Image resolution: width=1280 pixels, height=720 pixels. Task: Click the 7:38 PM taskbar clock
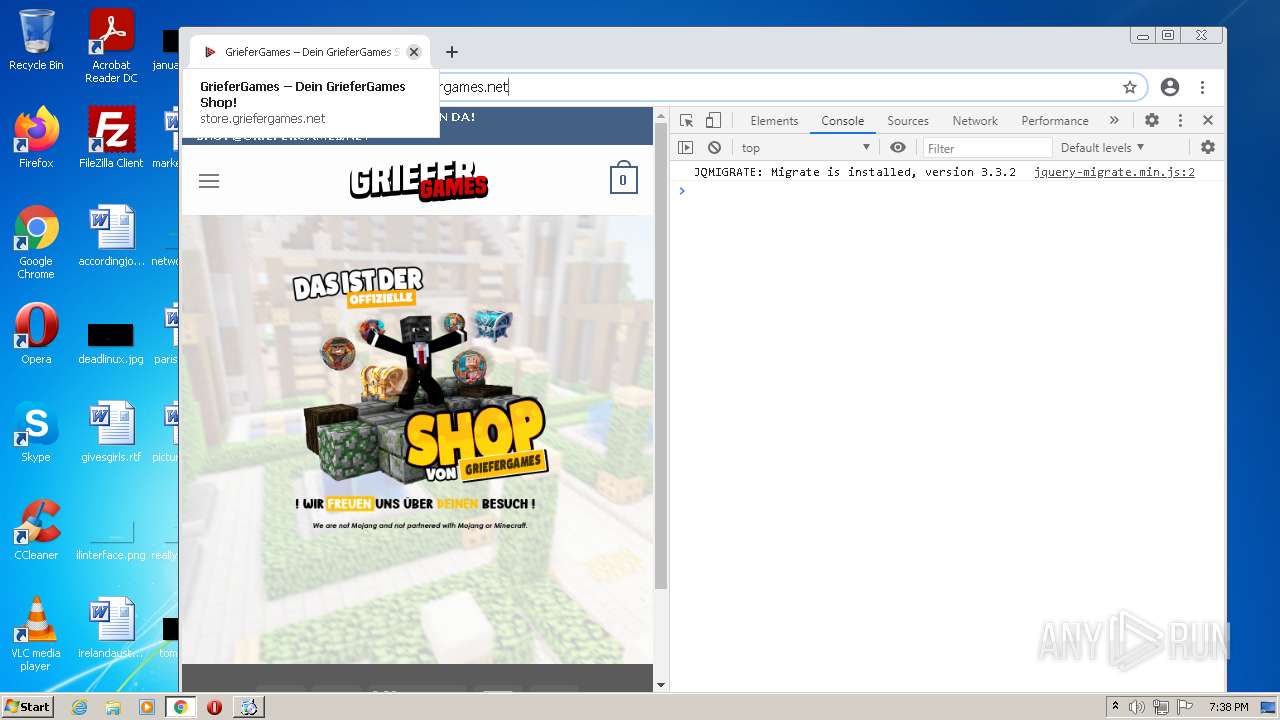coord(1228,707)
